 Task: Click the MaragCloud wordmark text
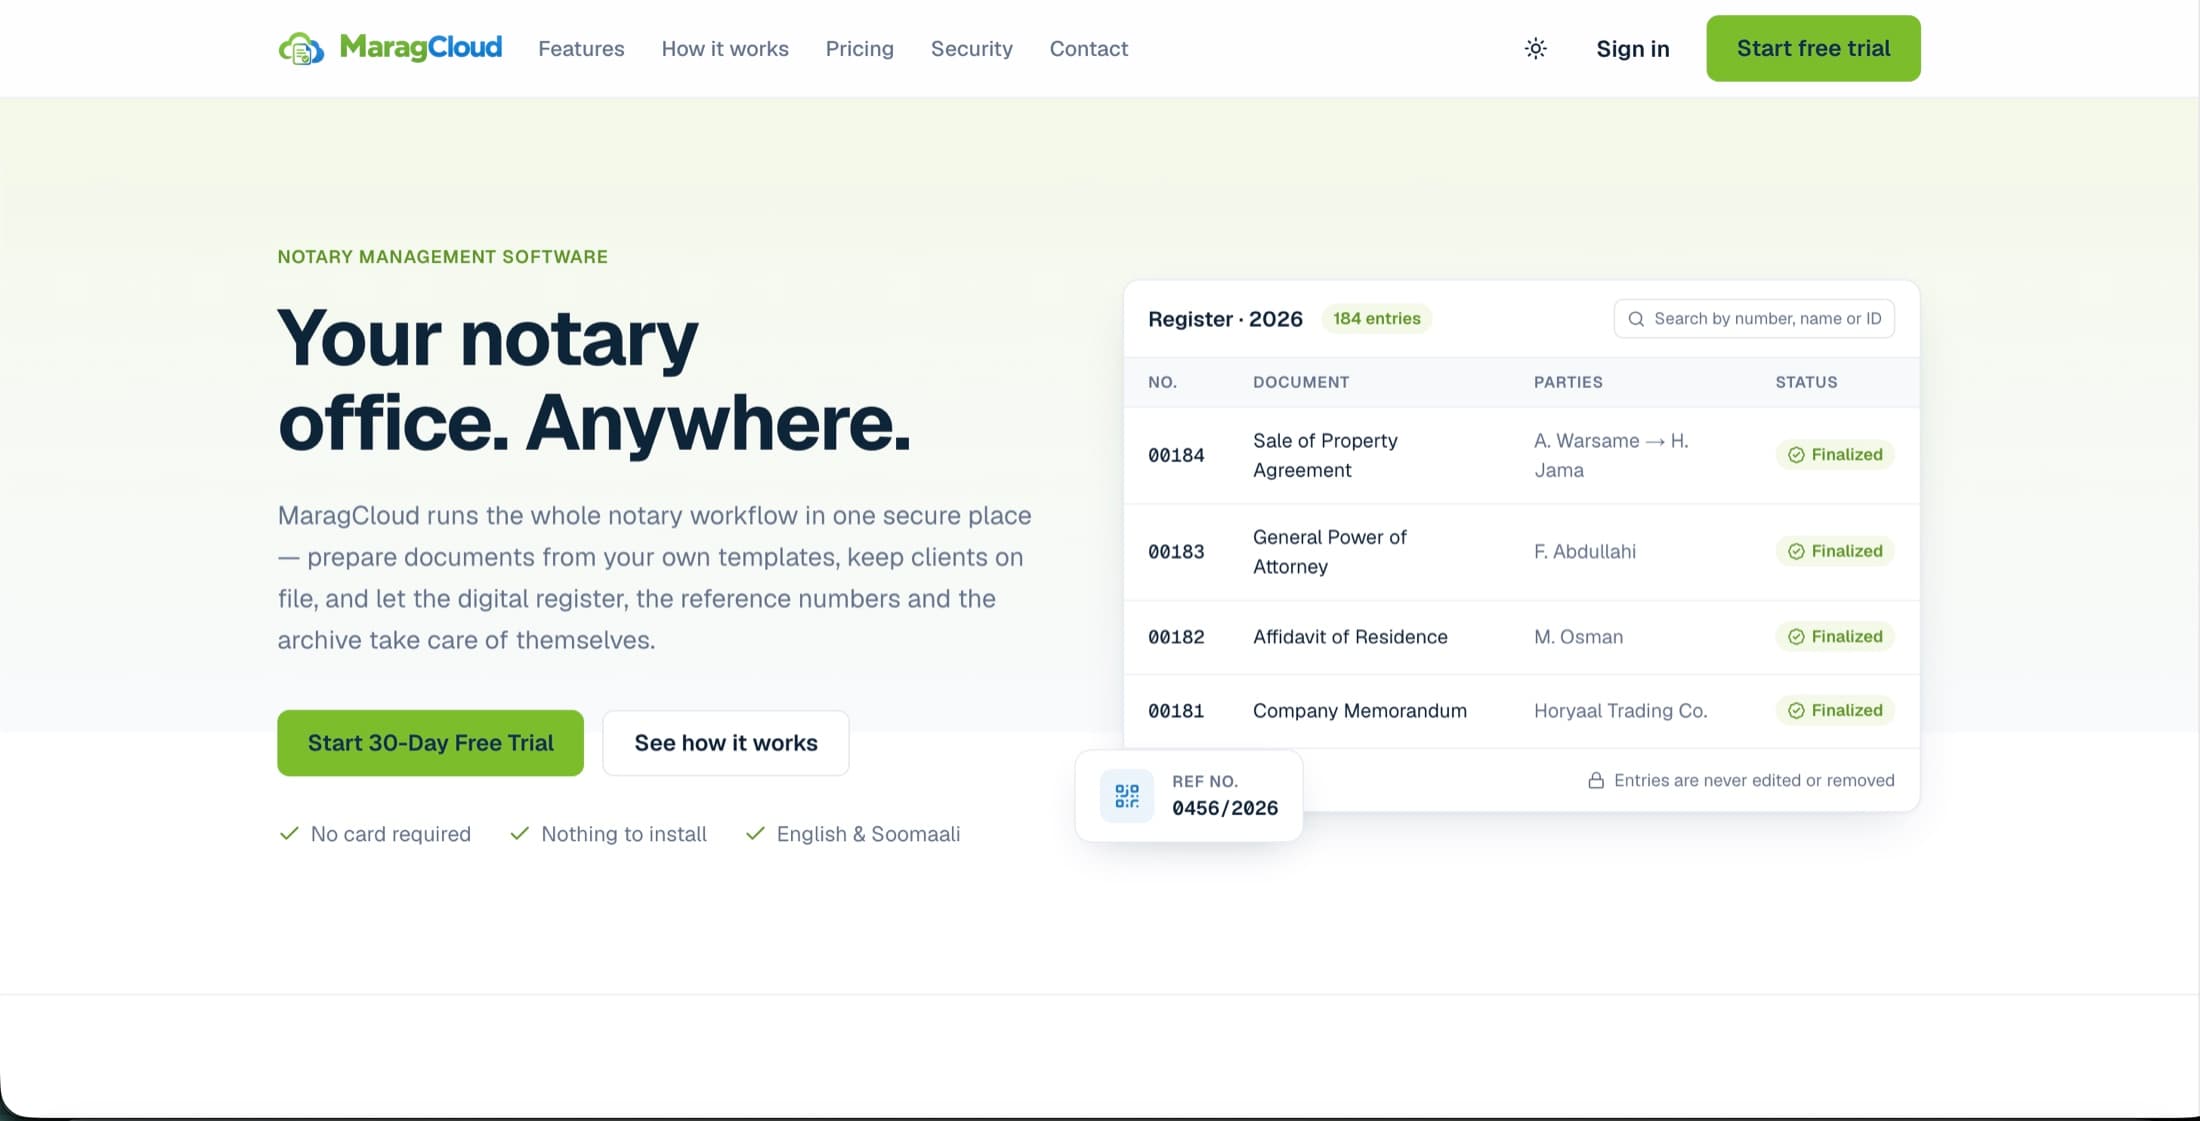pyautogui.click(x=421, y=47)
